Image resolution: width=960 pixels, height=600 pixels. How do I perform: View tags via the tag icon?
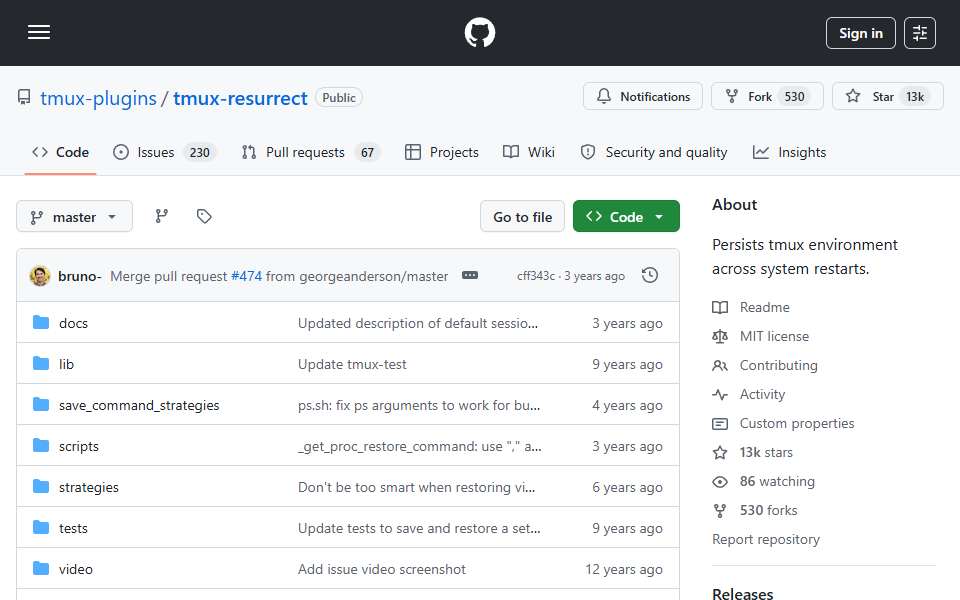[204, 216]
